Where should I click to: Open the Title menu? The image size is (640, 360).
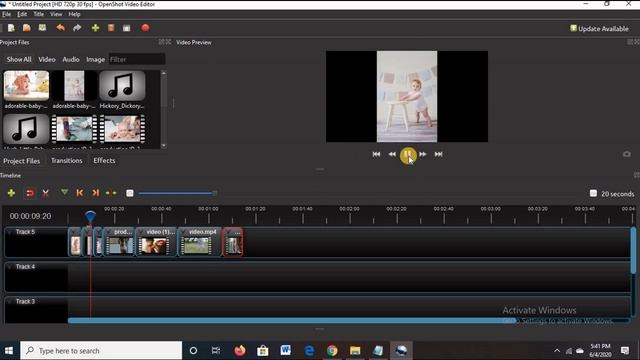(38, 14)
